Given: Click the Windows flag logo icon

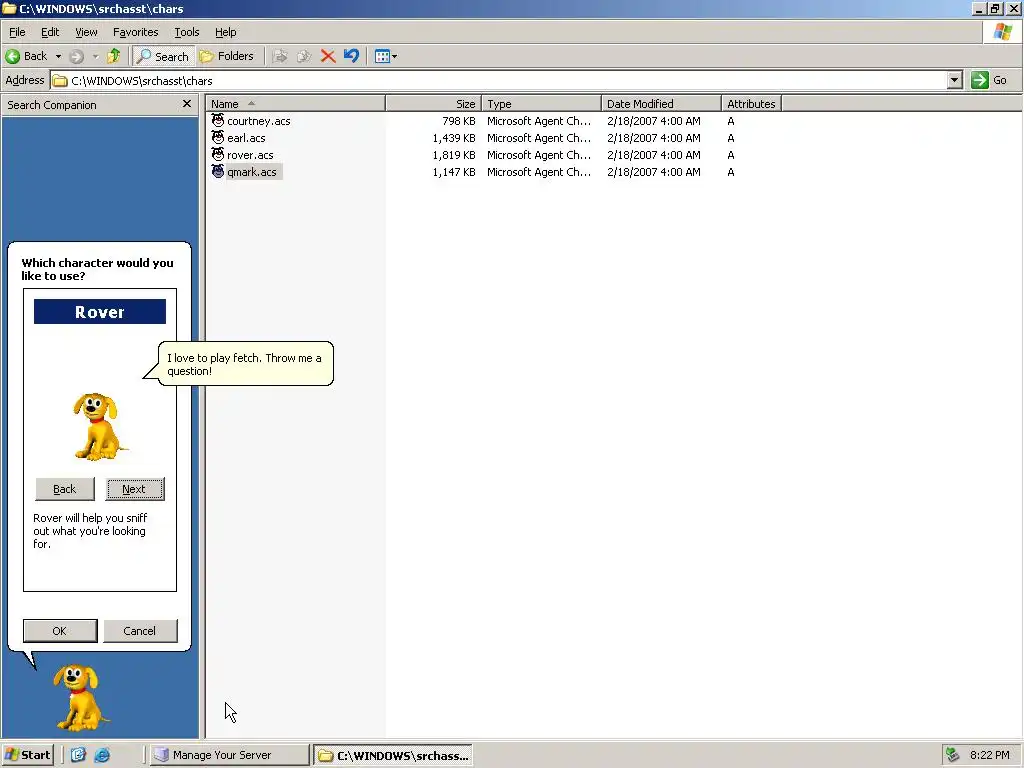Looking at the screenshot, I should pos(1002,32).
